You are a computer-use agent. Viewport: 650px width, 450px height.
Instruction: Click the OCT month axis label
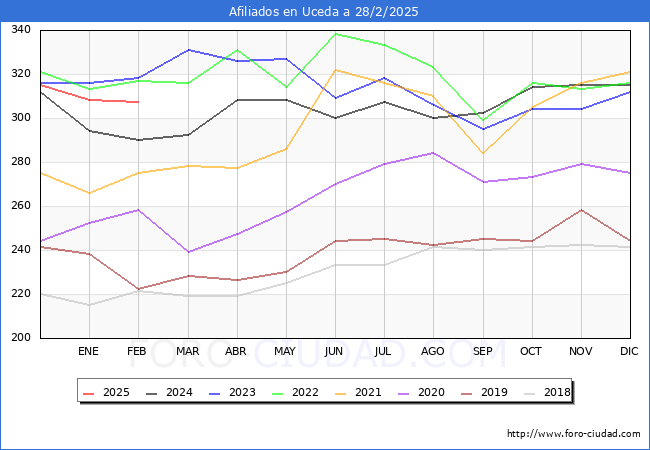[x=531, y=351]
